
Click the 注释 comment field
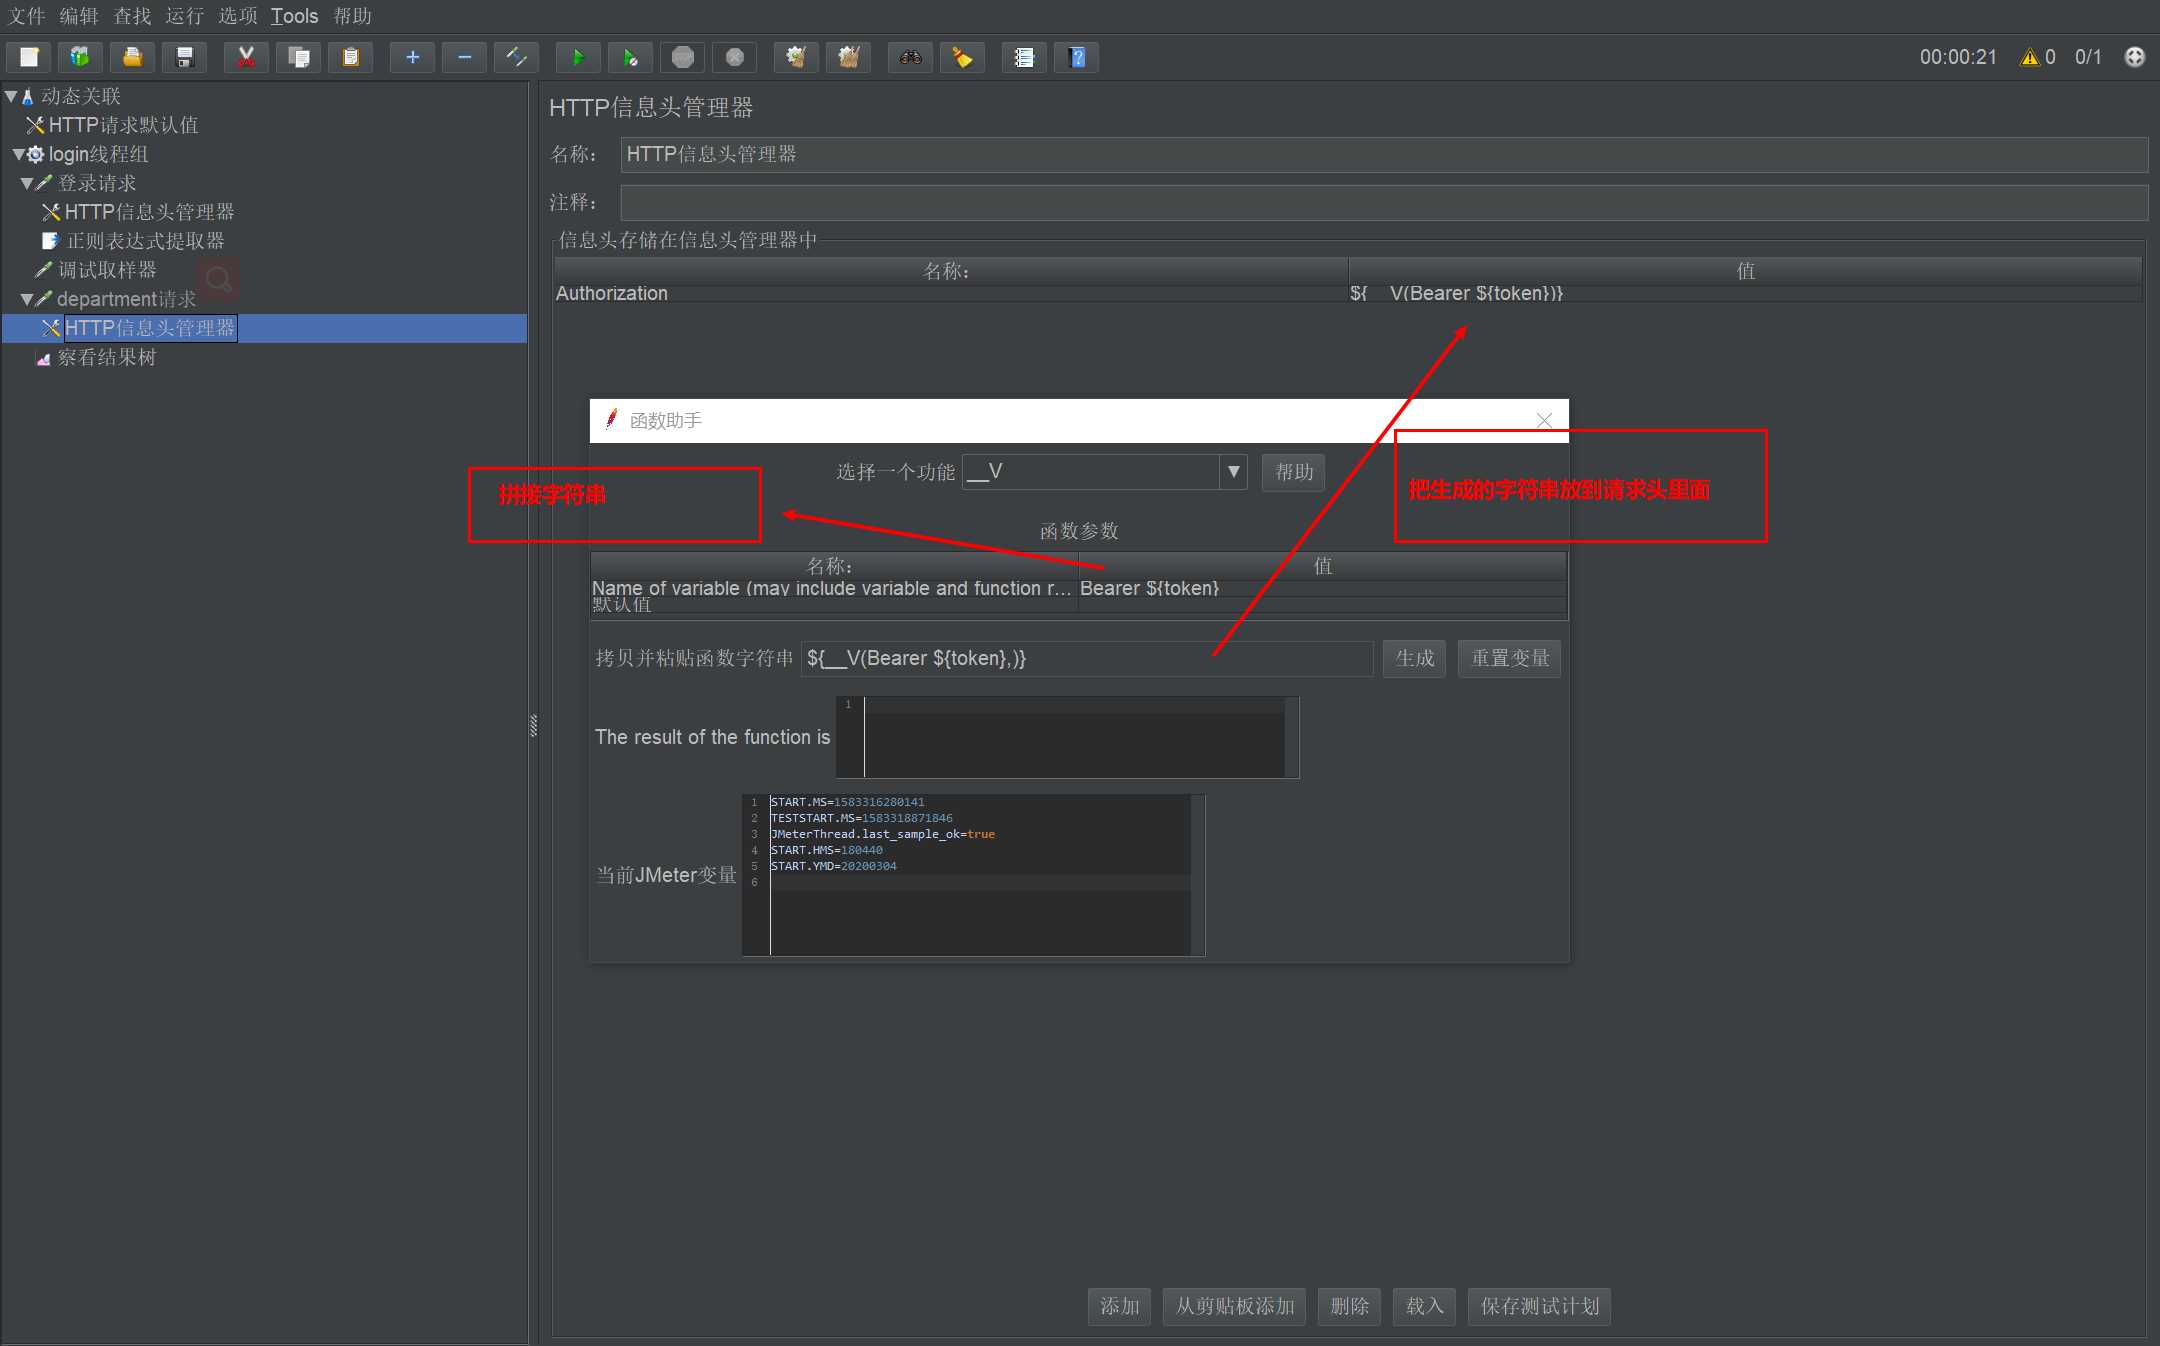pos(1384,203)
